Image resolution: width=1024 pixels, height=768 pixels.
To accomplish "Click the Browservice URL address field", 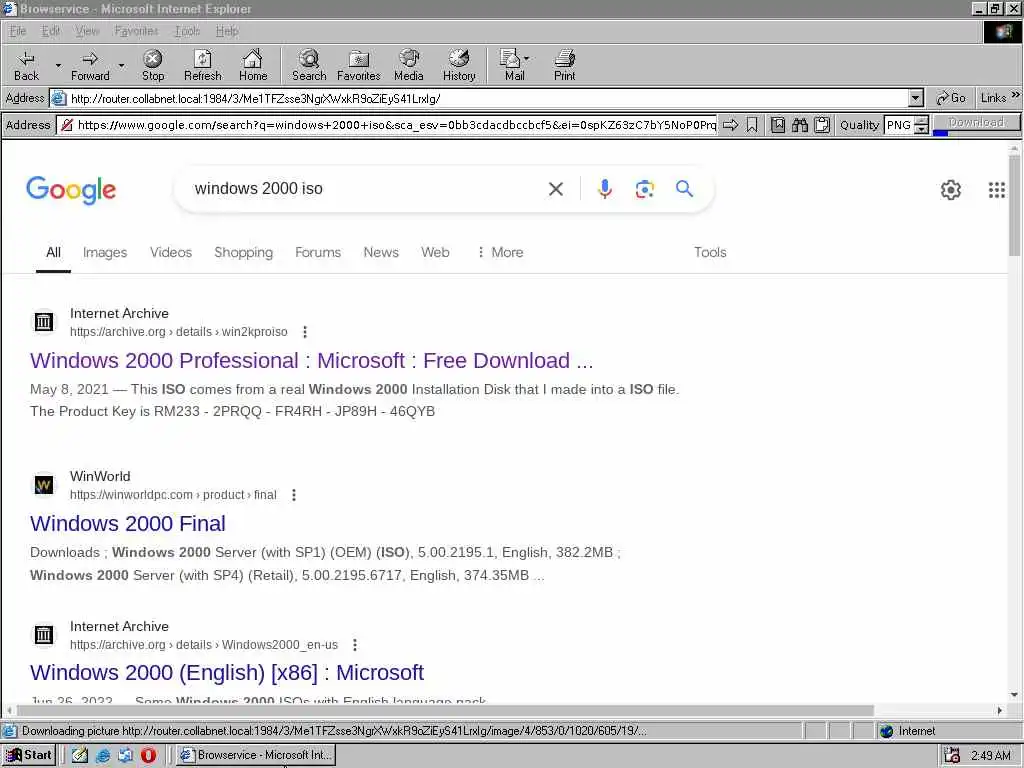I will click(x=396, y=125).
